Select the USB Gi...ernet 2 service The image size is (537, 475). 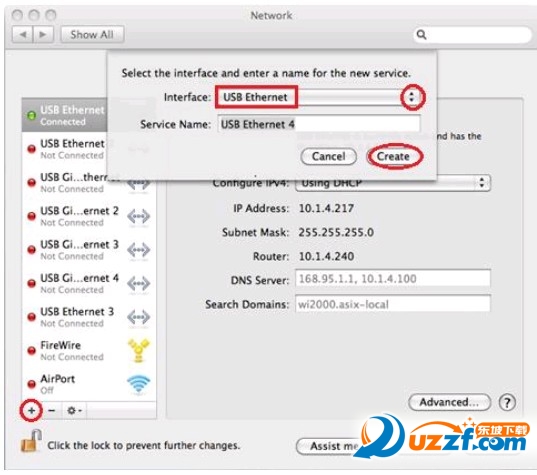(x=89, y=216)
